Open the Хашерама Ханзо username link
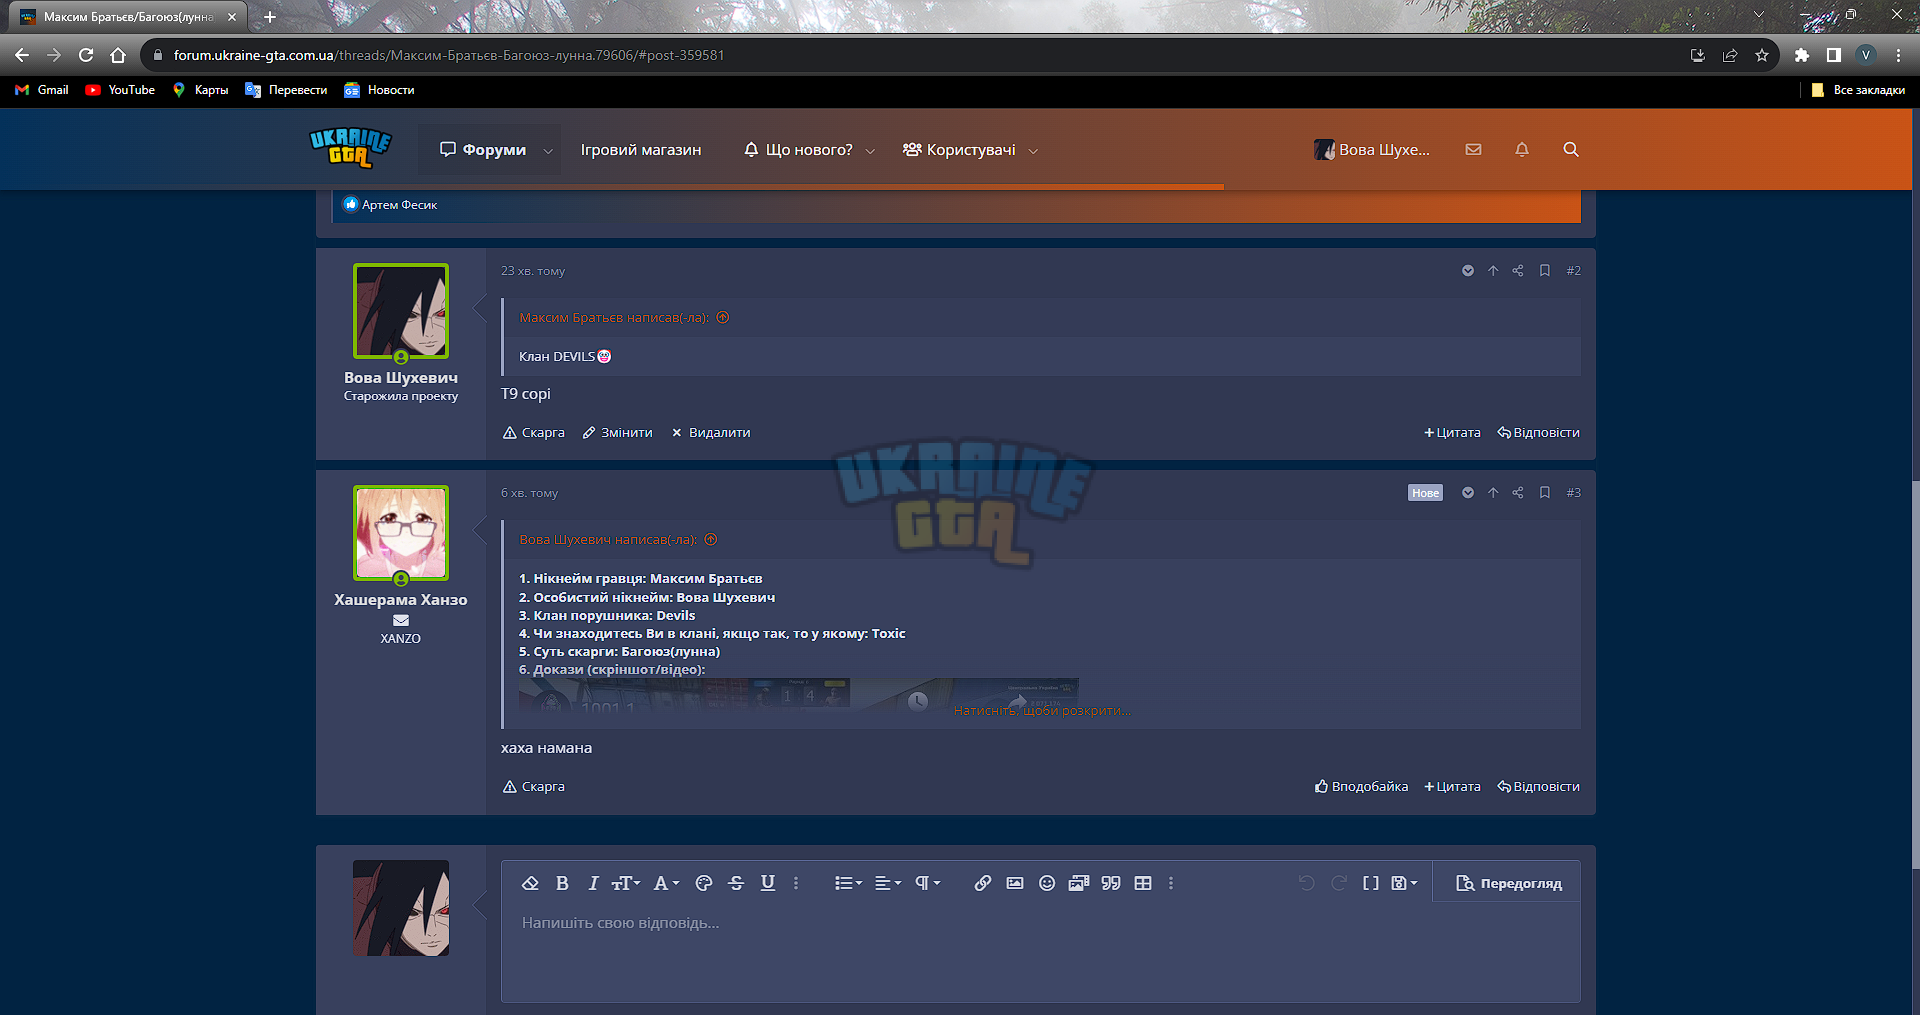1920x1015 pixels. tap(401, 600)
